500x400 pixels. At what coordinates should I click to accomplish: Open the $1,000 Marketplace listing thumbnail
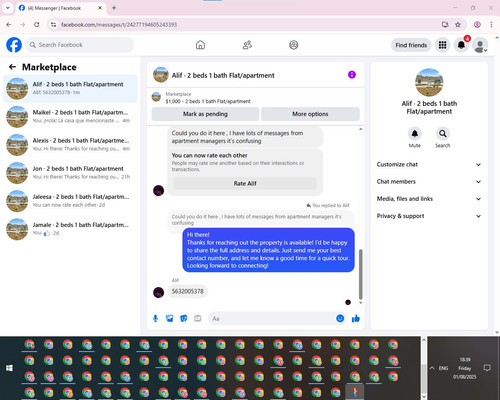click(156, 97)
